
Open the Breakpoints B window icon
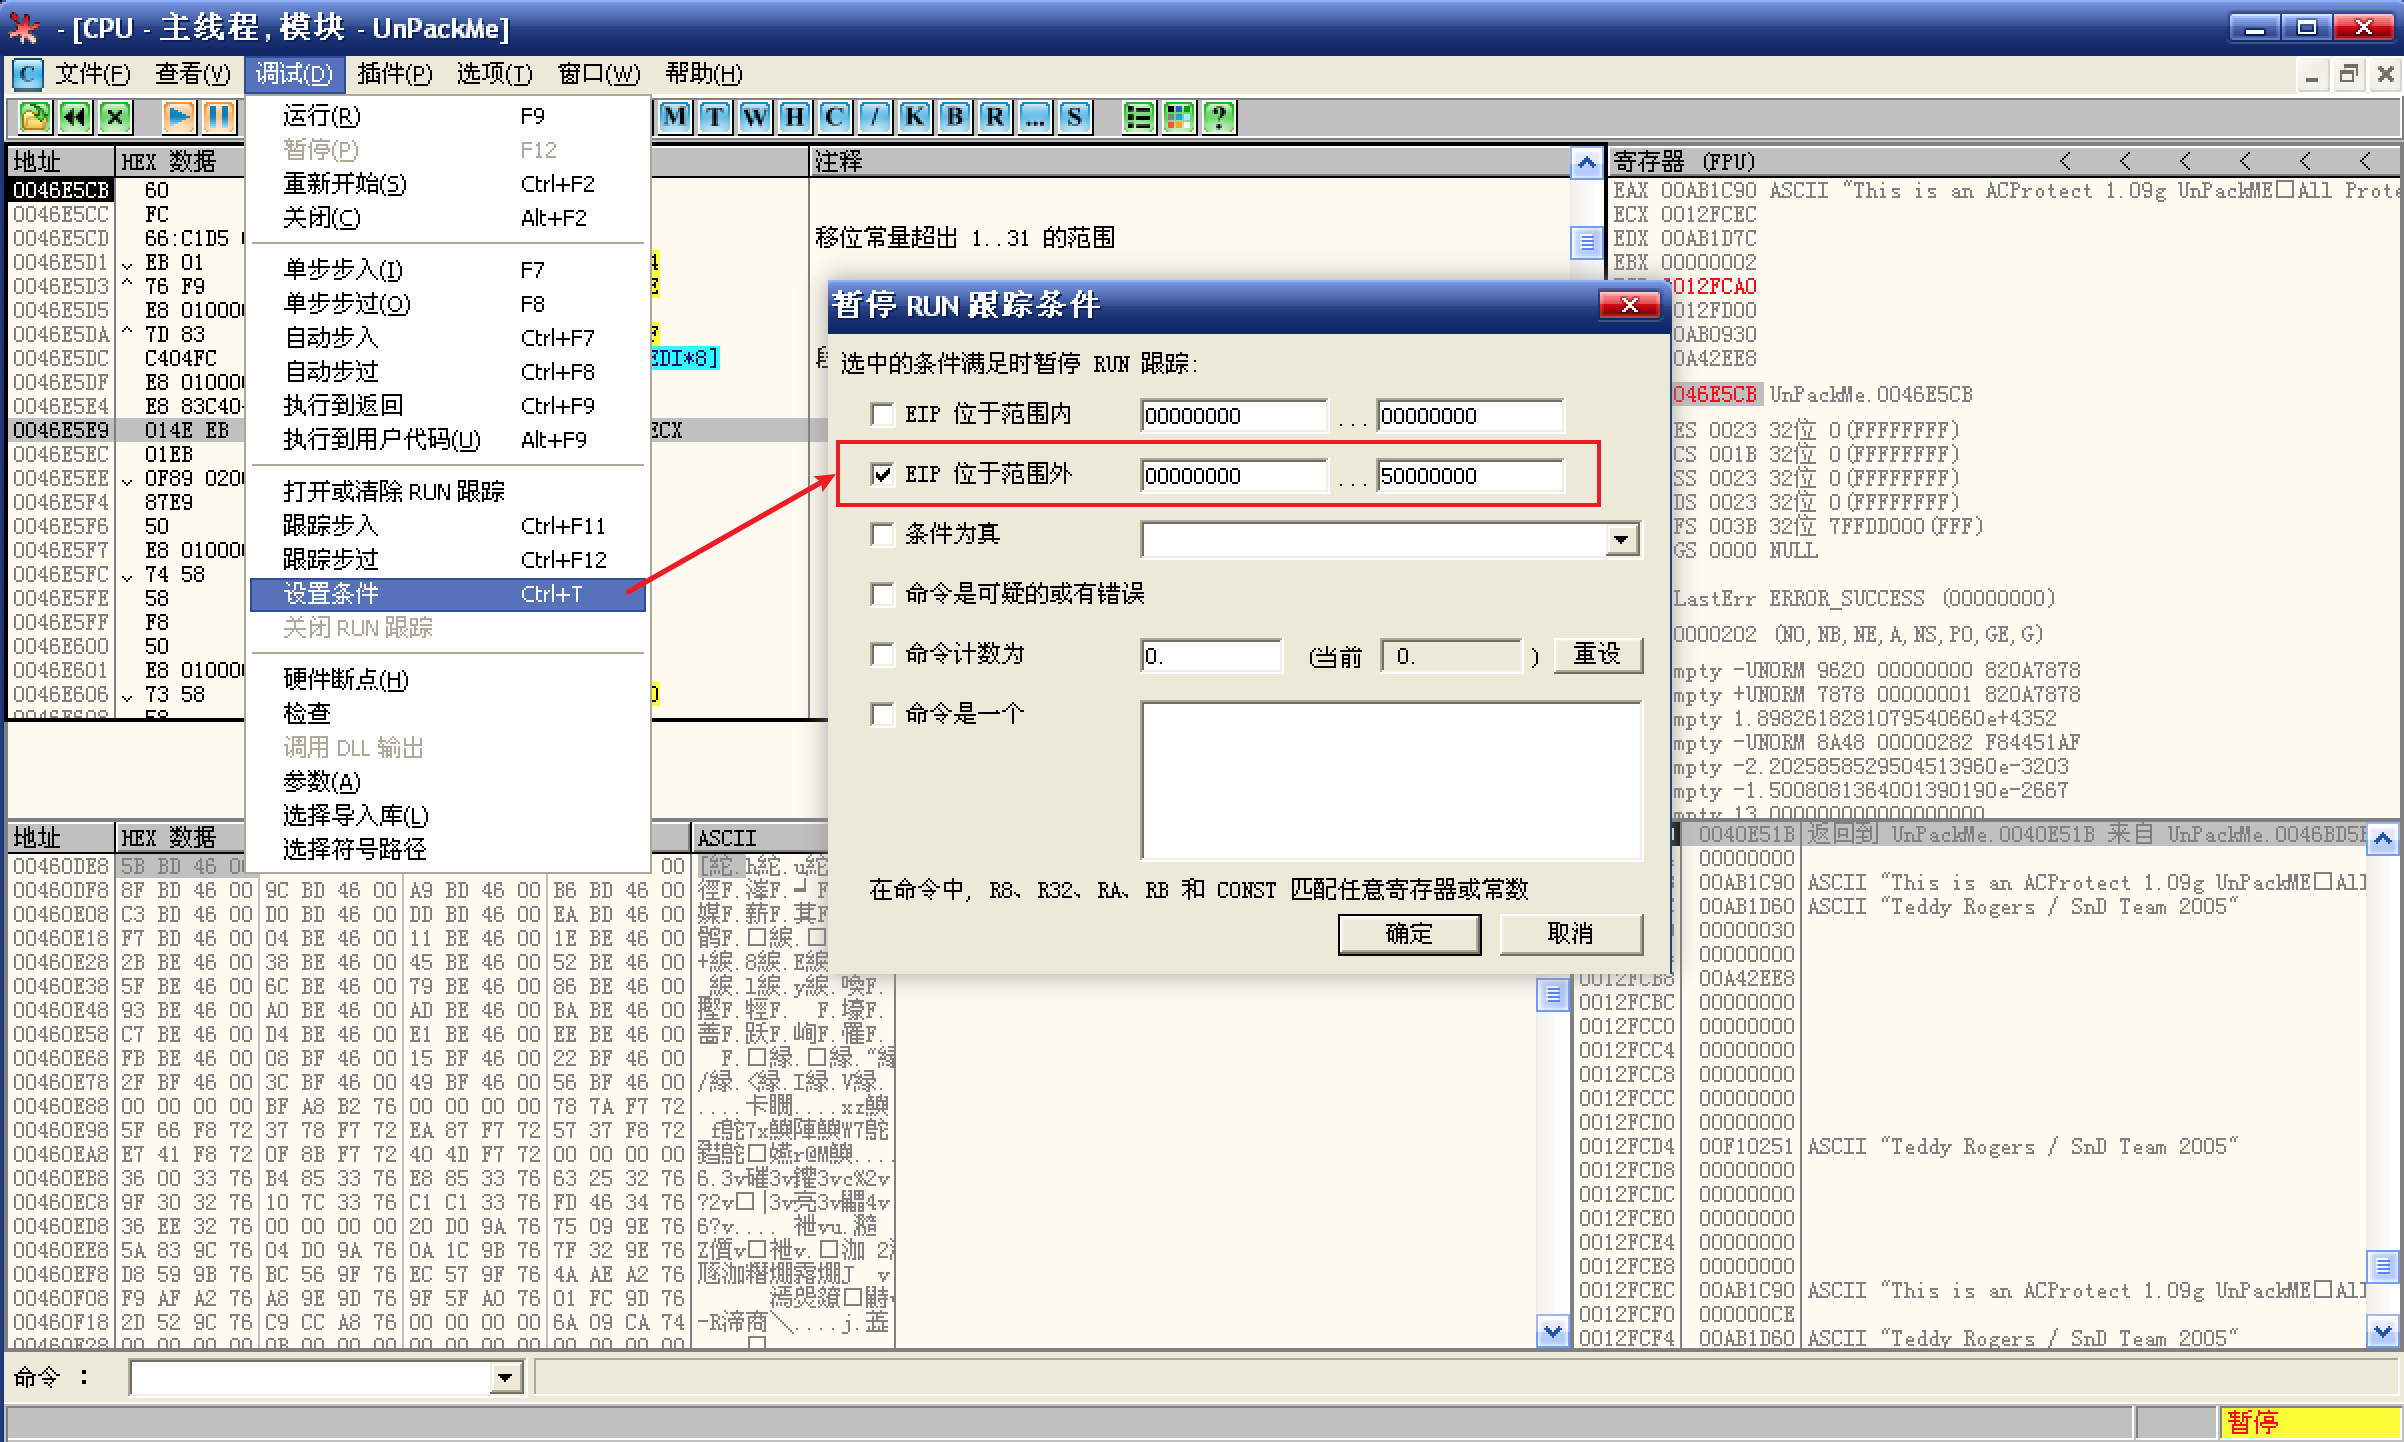tap(955, 118)
